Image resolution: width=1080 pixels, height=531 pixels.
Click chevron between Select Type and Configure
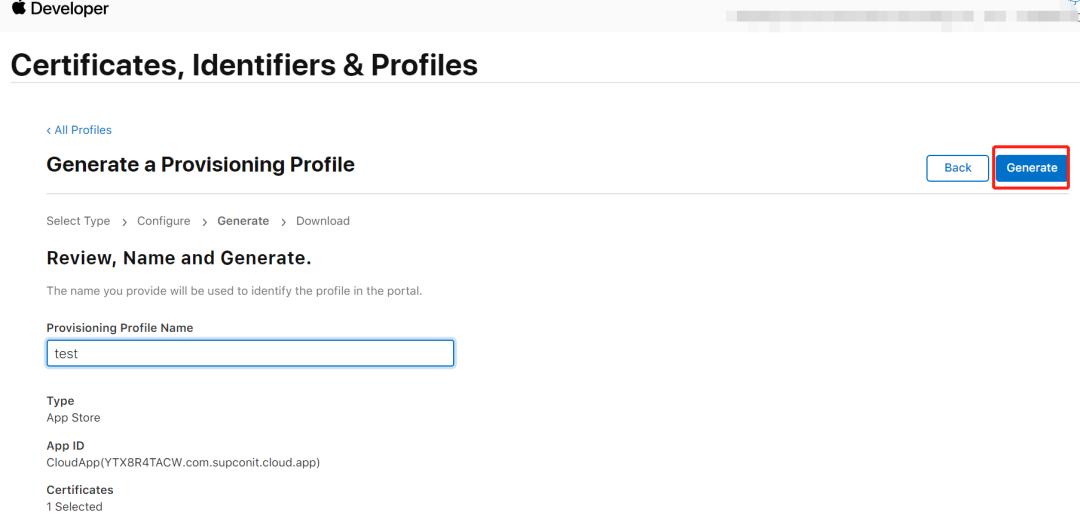124,222
